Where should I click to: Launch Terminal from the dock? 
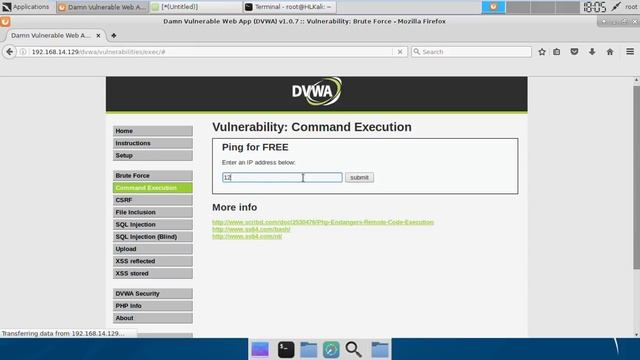(286, 349)
